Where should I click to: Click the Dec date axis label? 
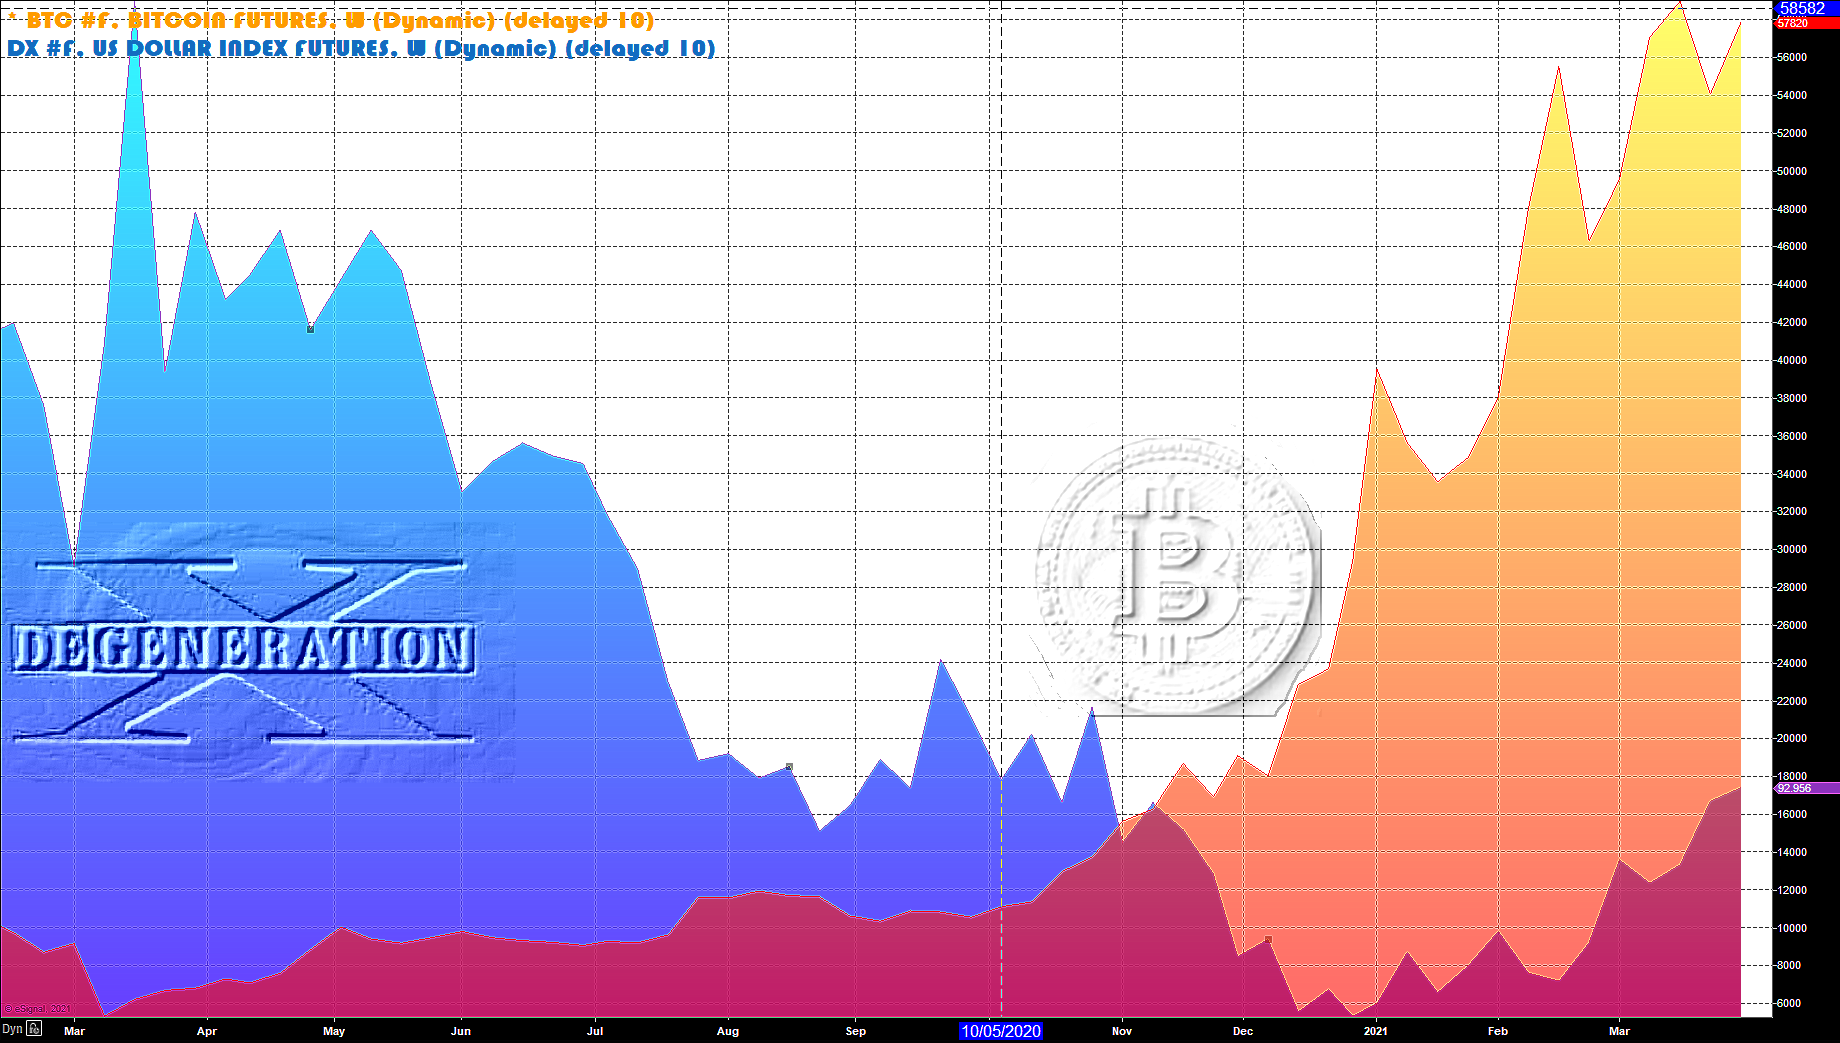[1243, 1031]
